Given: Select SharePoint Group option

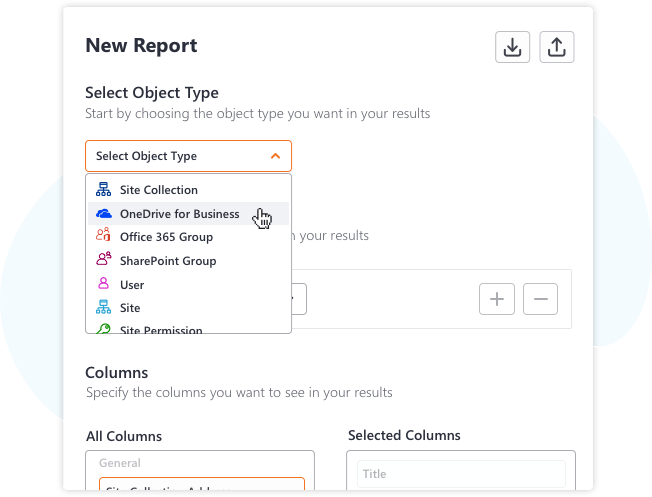Looking at the screenshot, I should pos(188,261).
